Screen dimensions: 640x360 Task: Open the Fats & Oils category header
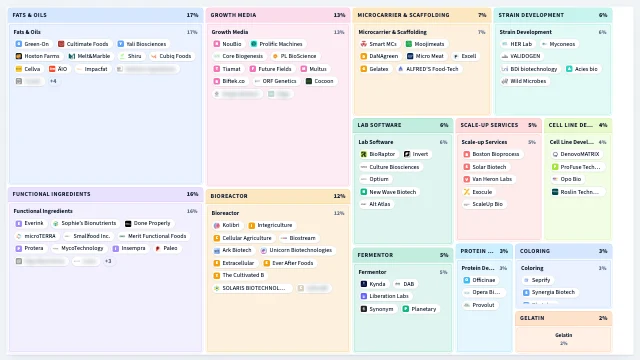[x=105, y=15]
